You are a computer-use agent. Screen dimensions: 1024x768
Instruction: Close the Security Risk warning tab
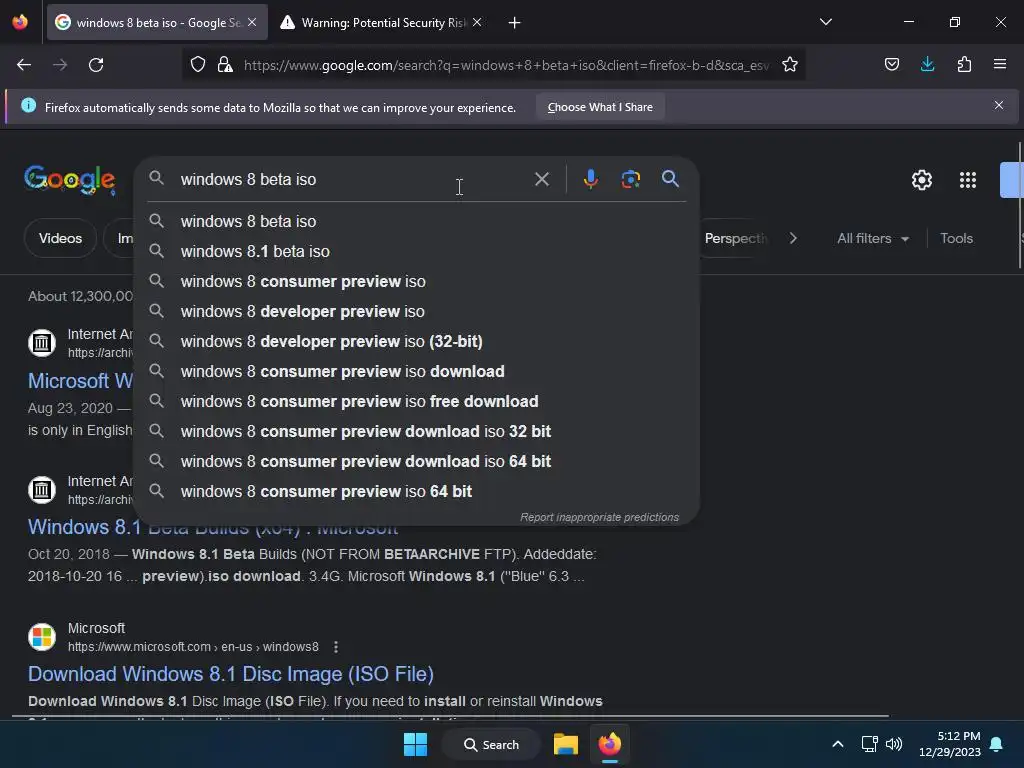click(477, 22)
